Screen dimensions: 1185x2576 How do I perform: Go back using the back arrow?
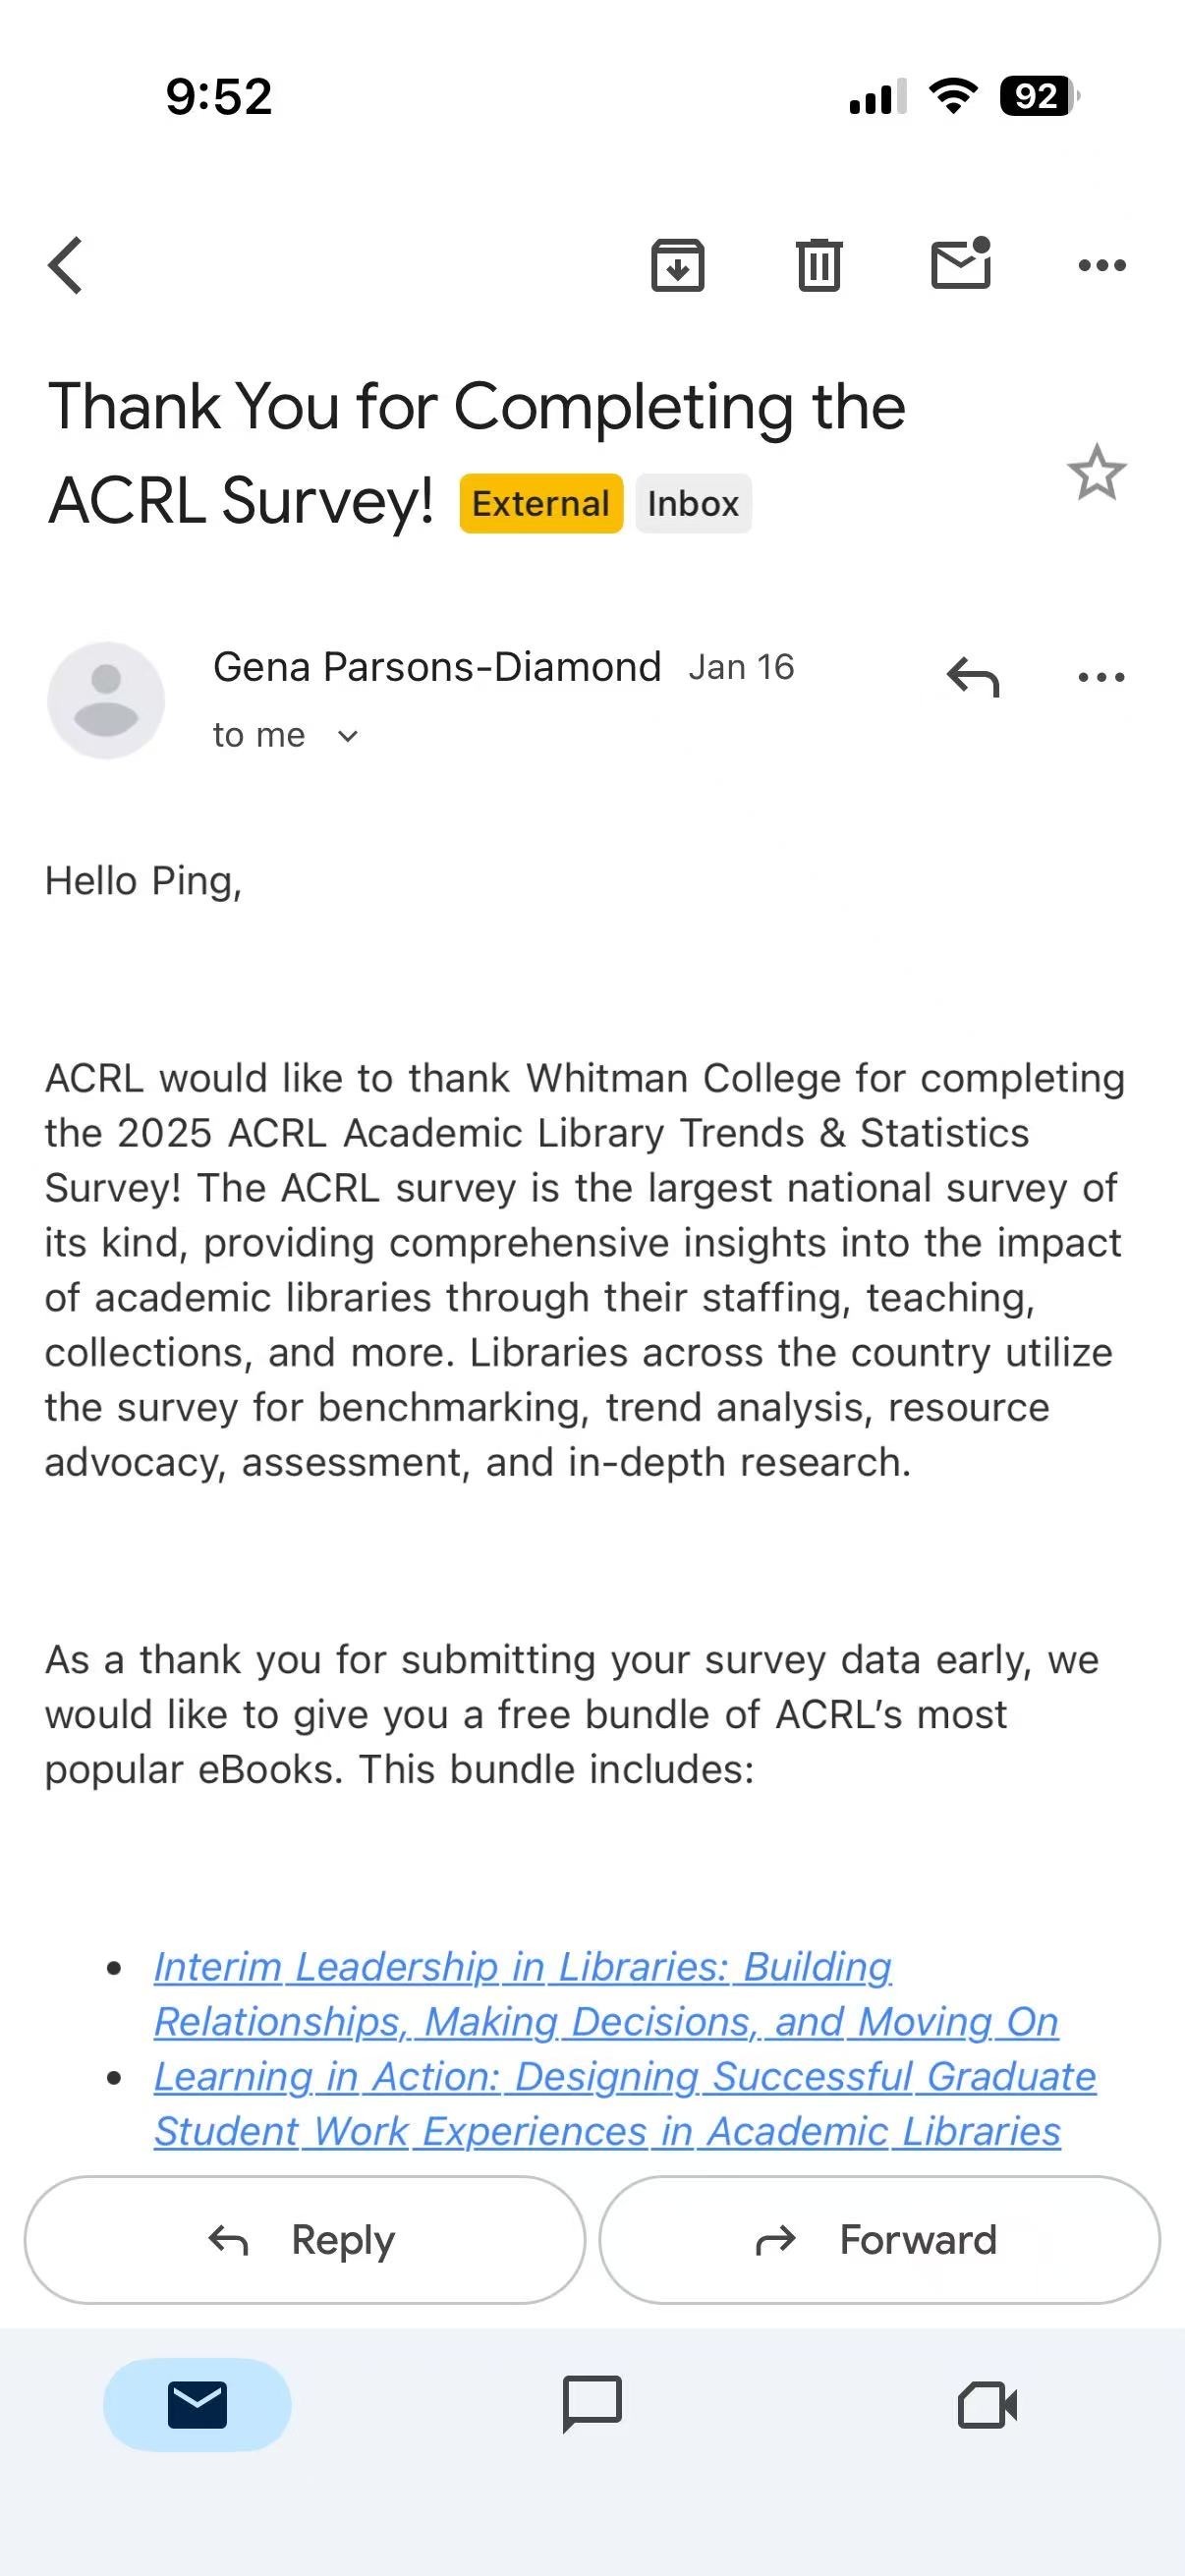pyautogui.click(x=66, y=266)
